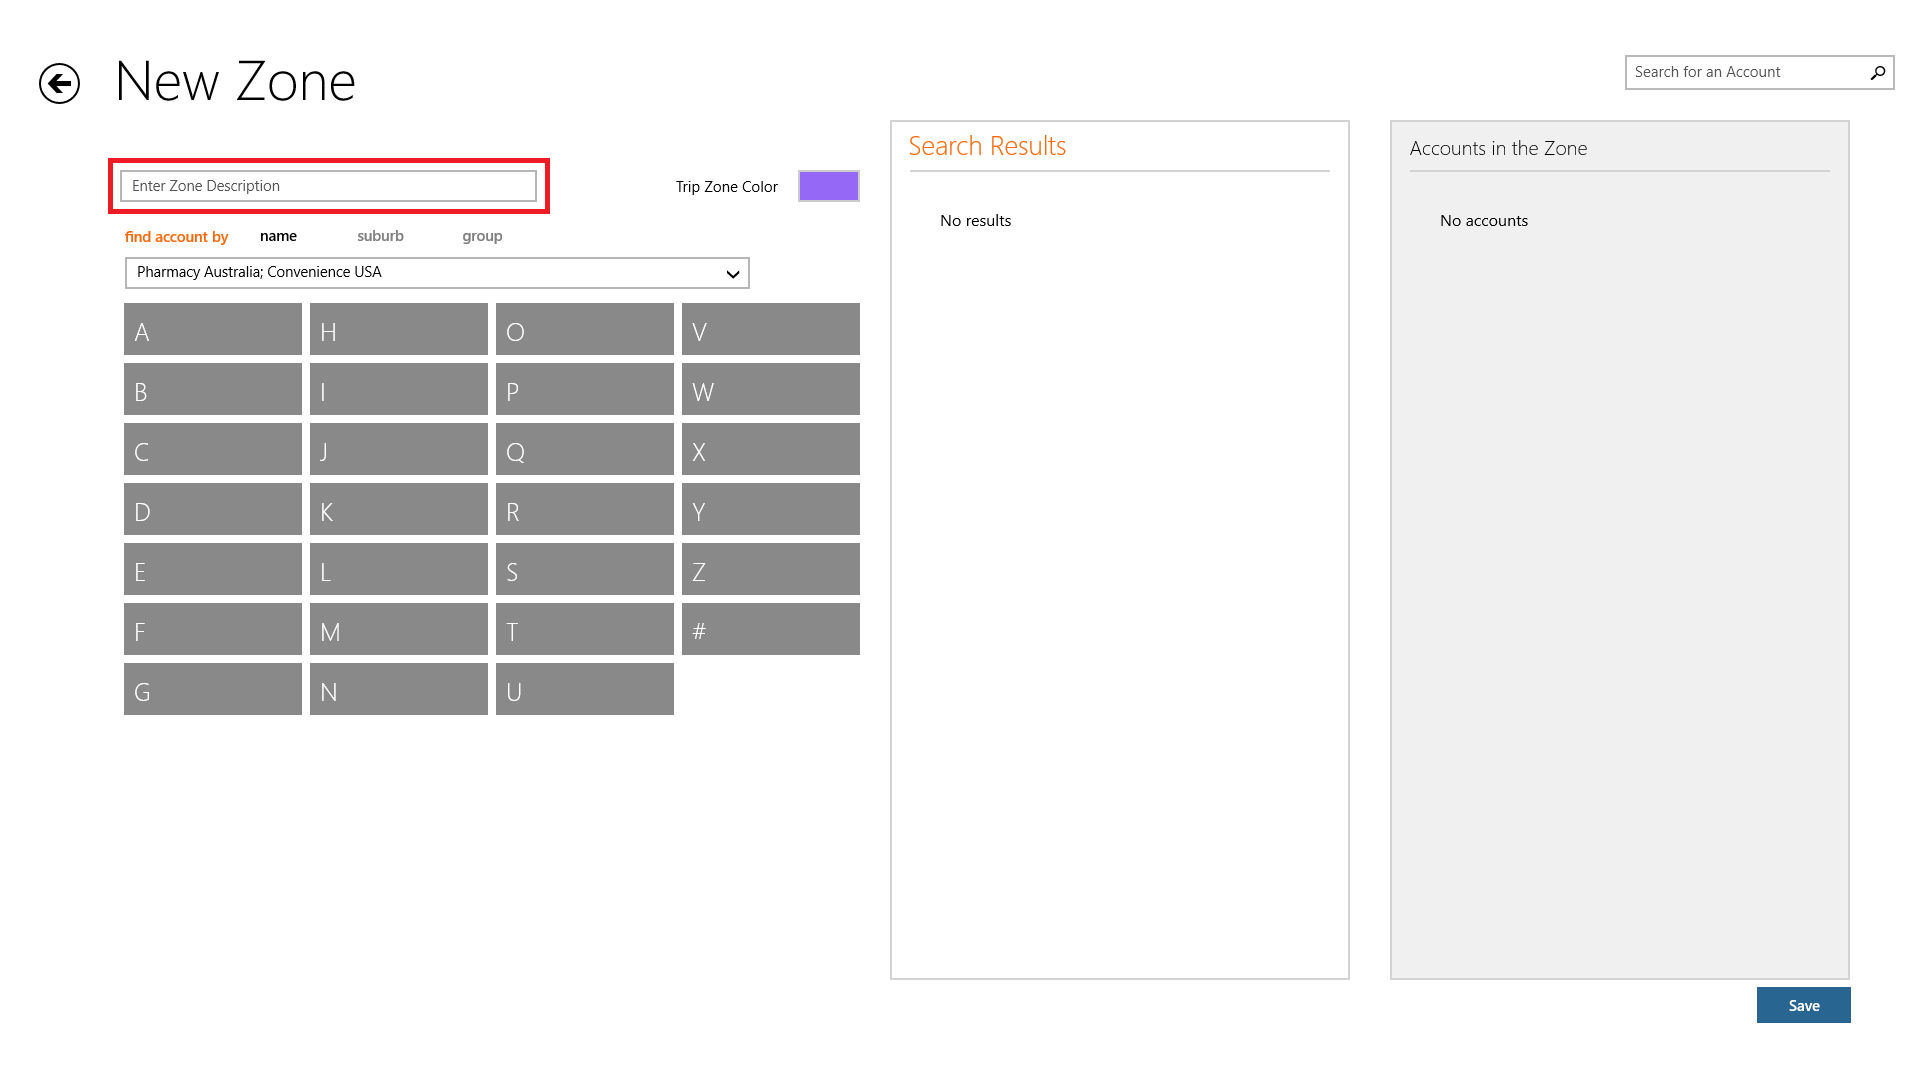Switch find account by to name
This screenshot has height=1080, width=1920.
pyautogui.click(x=278, y=236)
